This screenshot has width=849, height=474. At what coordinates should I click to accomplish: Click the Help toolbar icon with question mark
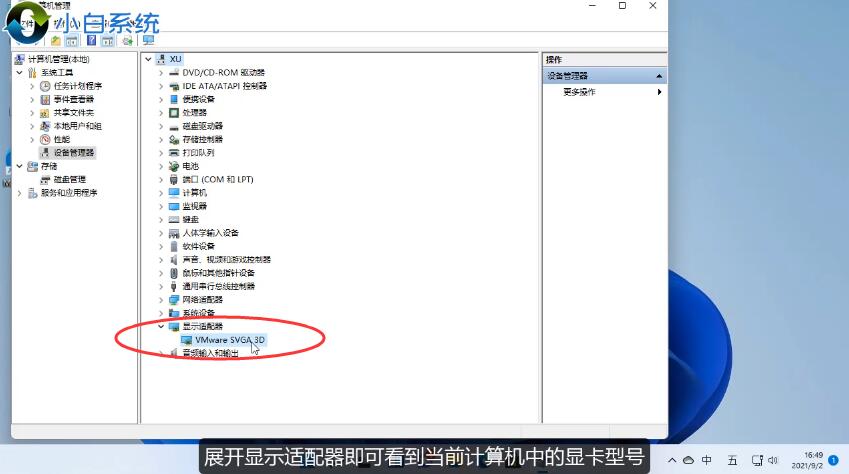coord(92,41)
